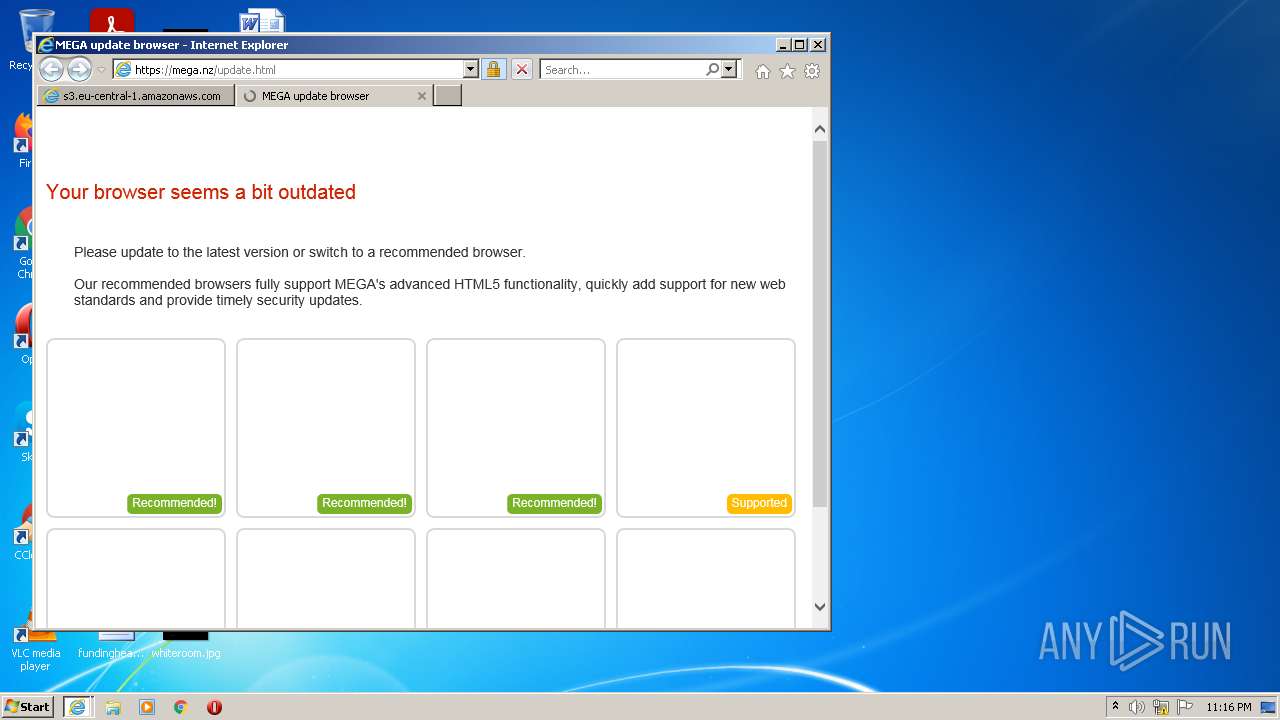Open the Action Center flag icon
Image resolution: width=1280 pixels, height=720 pixels.
1185,707
